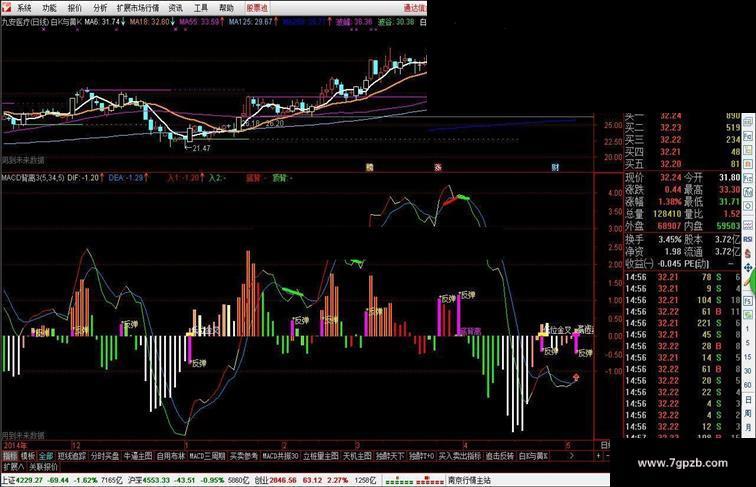
Task: Select the 模板 tab
Action: (x=27, y=456)
